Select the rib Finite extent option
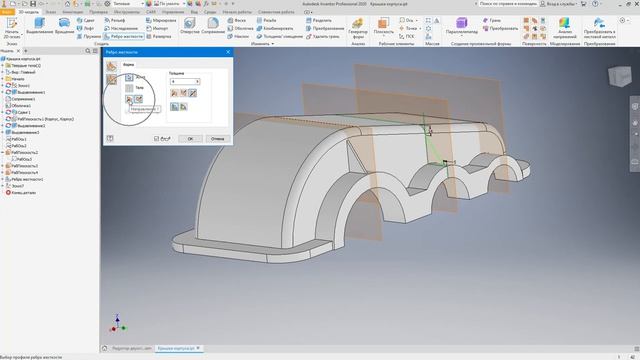This screenshot has width=640, height=360. (184, 107)
